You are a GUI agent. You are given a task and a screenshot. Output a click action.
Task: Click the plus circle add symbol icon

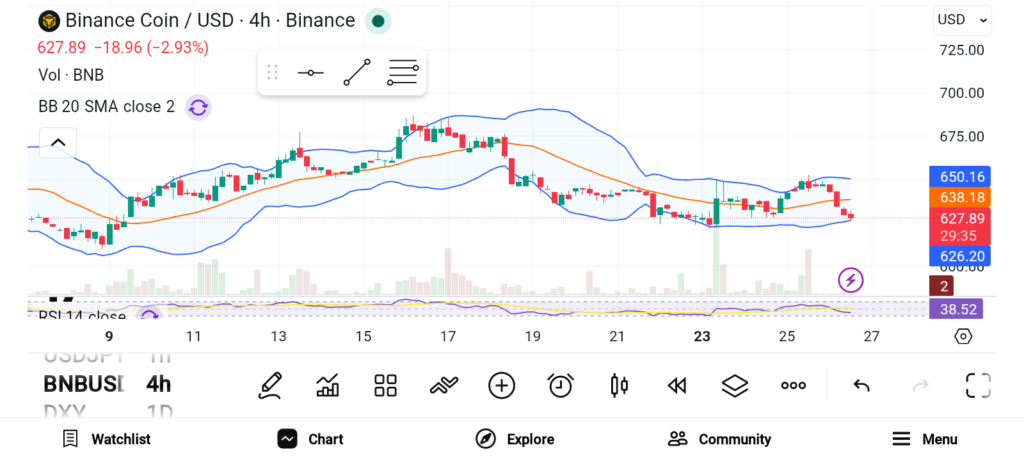click(501, 385)
